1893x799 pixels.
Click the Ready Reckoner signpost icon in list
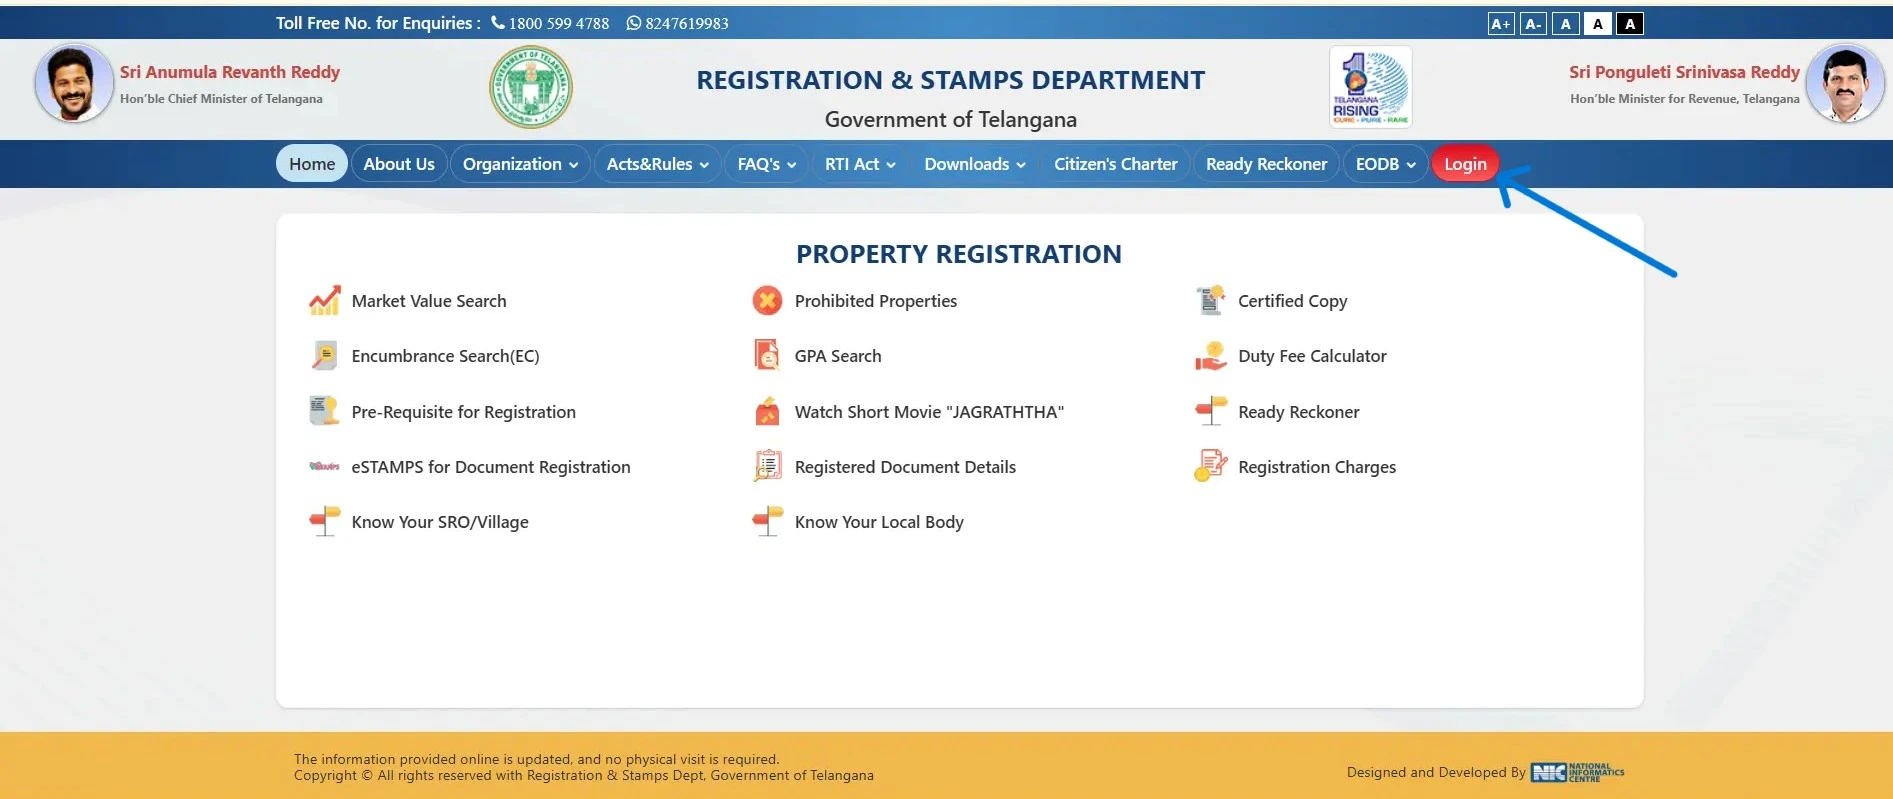point(1210,411)
